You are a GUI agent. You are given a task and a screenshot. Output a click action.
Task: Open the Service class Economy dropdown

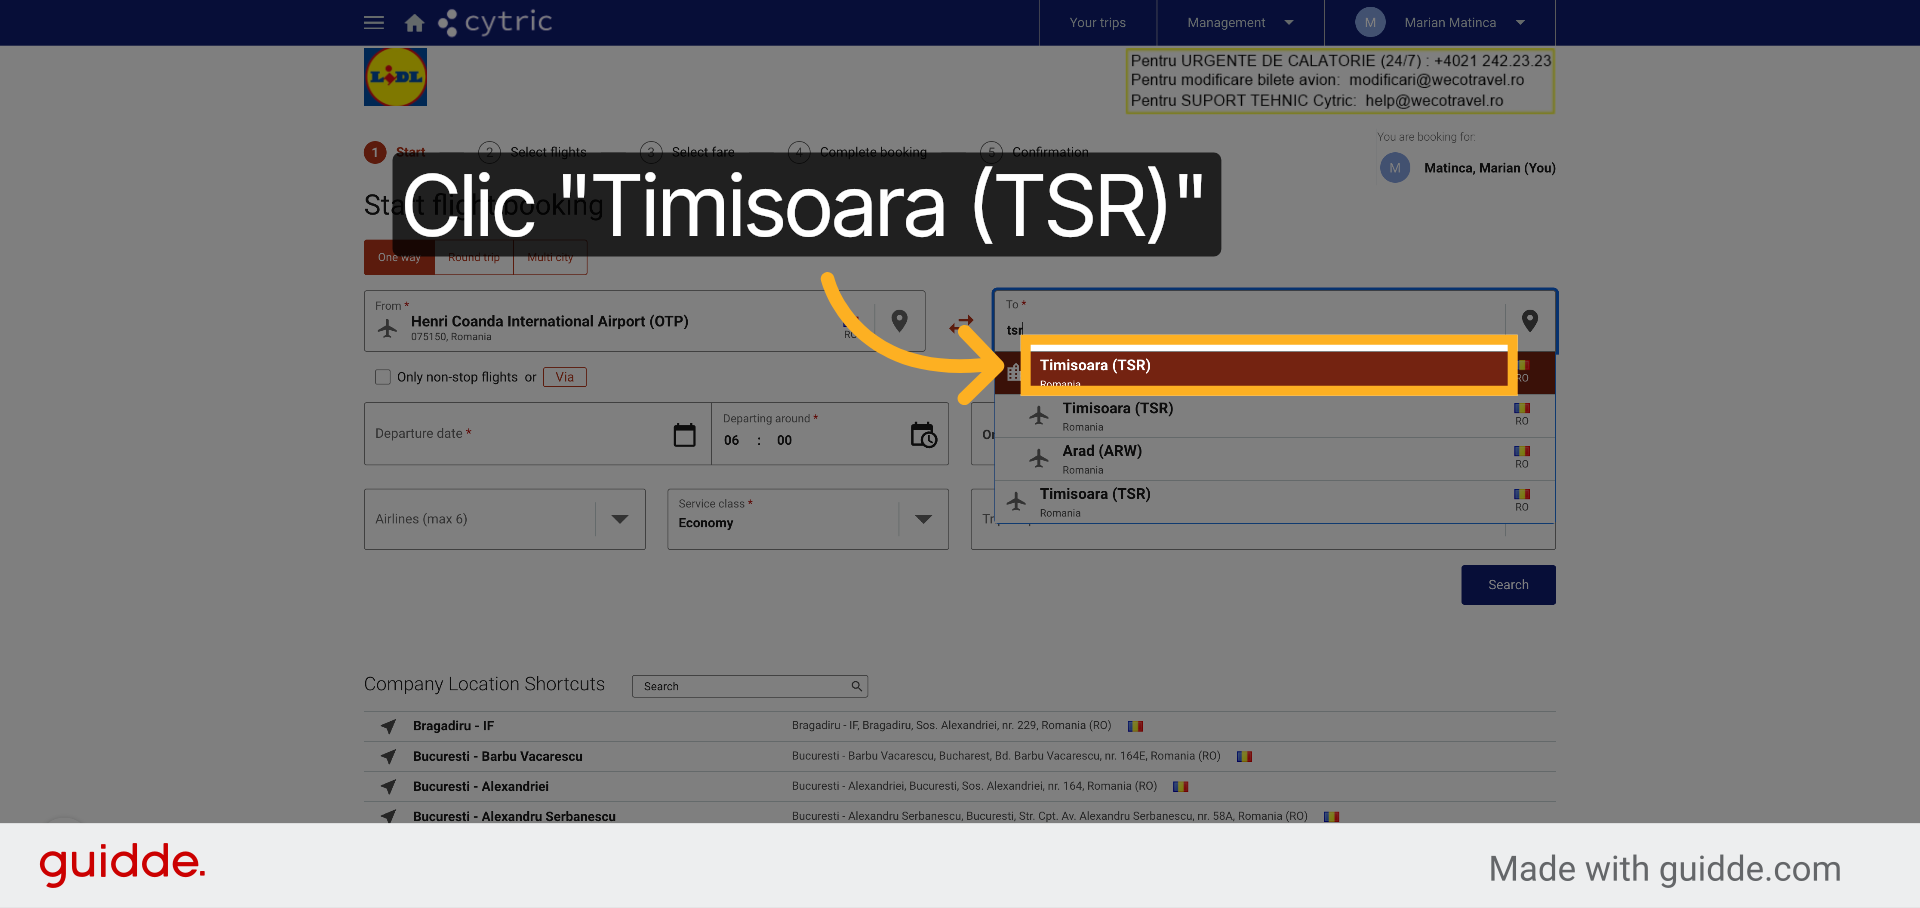923,519
